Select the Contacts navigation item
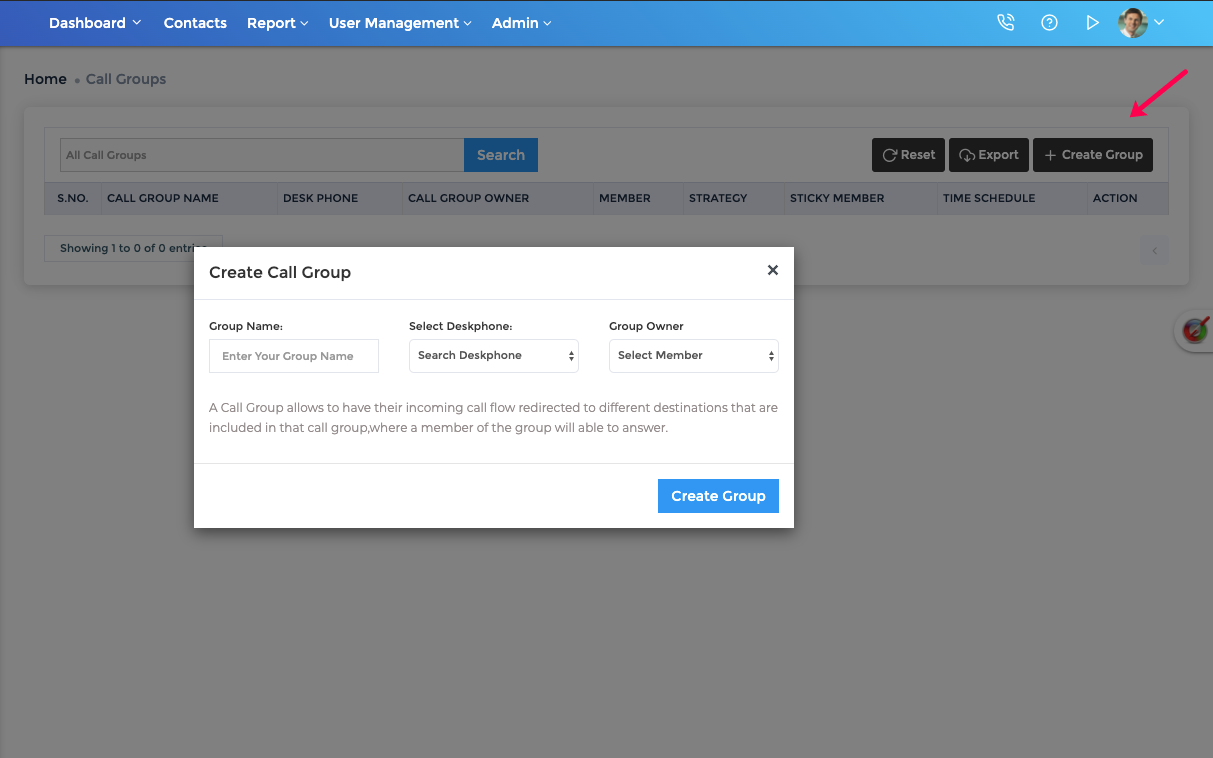1213x758 pixels. (195, 22)
